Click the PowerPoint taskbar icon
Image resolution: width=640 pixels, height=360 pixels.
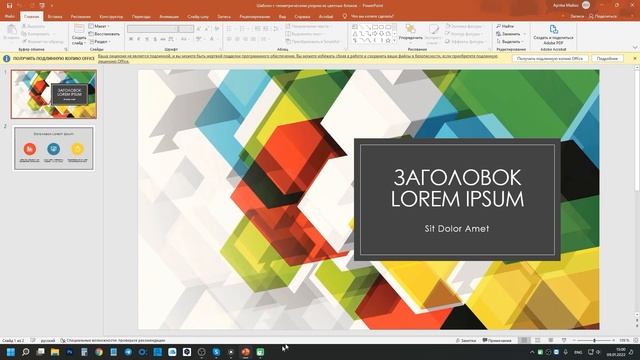(245, 352)
